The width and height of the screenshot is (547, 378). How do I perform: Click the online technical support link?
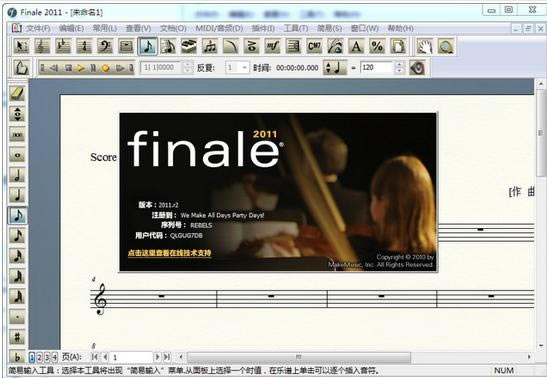click(170, 253)
